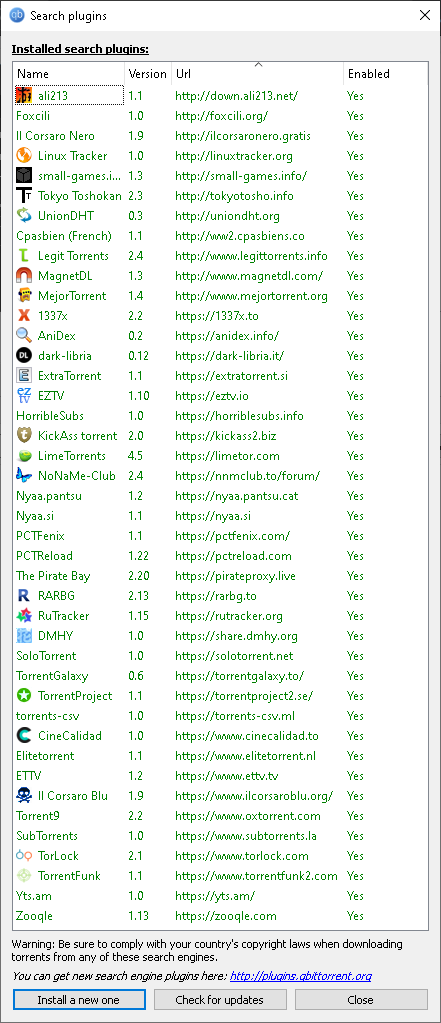Click the small-games.info cube icon
441x1023 pixels.
(x=23, y=176)
